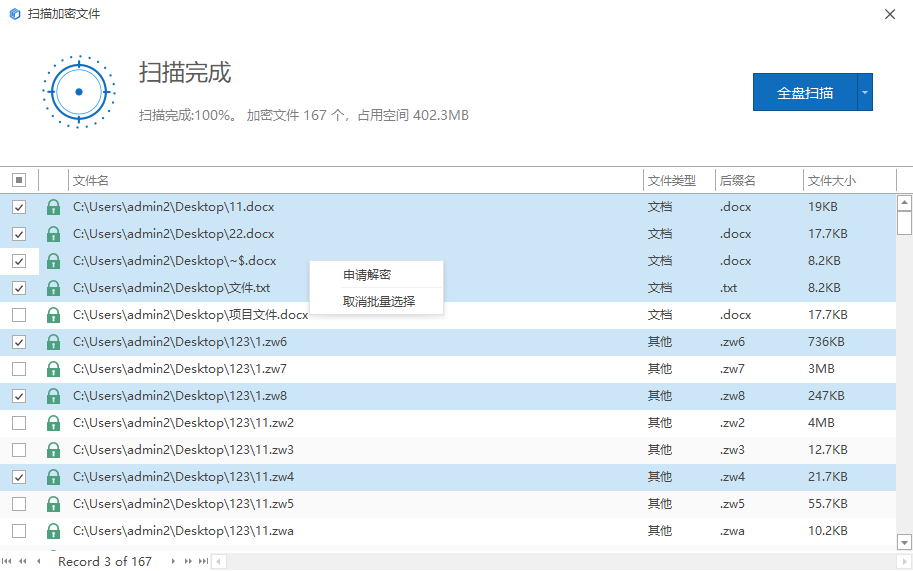Uncheck the 22.docx checkbox
913x571 pixels.
[x=19, y=234]
